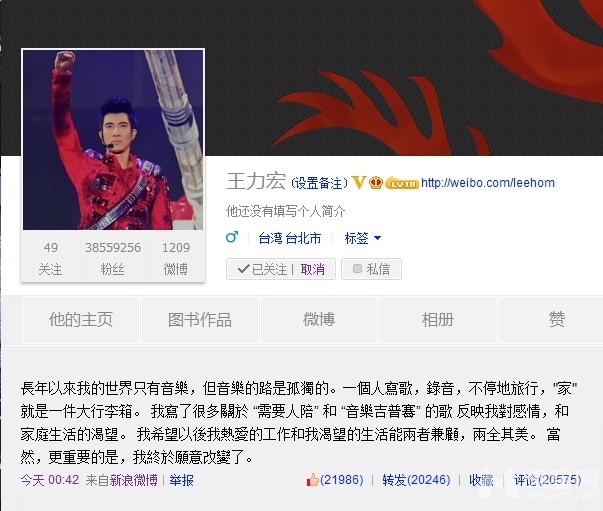Click the 收藏 favorite link
The image size is (603, 511).
481,480
